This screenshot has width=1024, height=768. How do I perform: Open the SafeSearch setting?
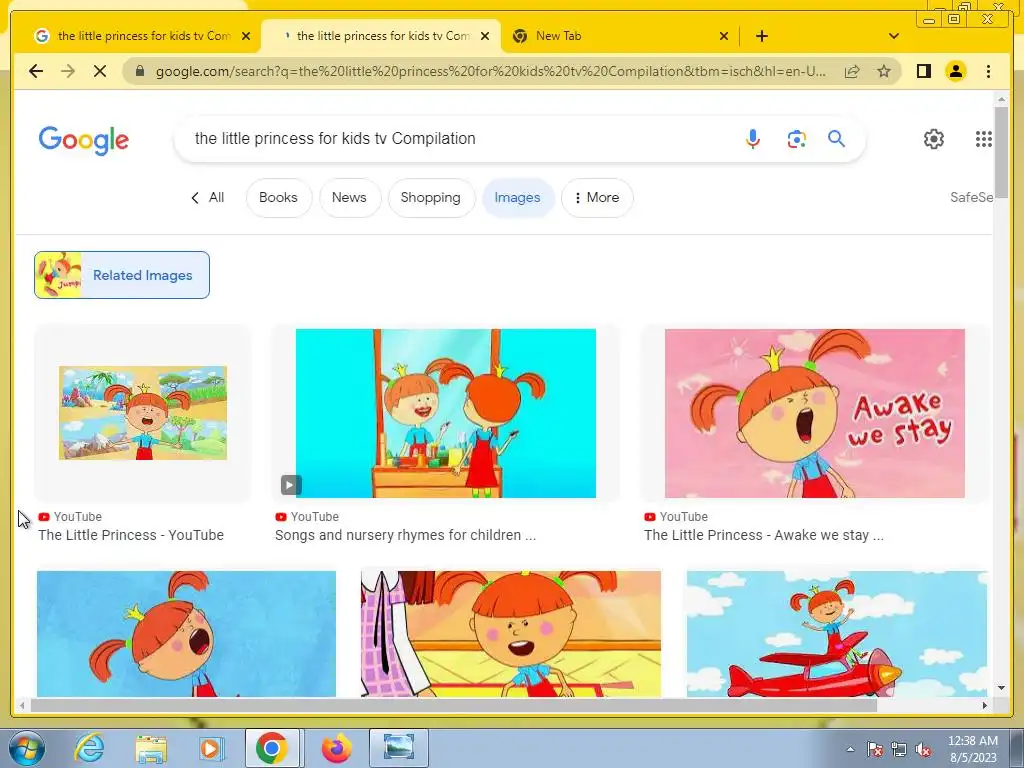pos(971,197)
